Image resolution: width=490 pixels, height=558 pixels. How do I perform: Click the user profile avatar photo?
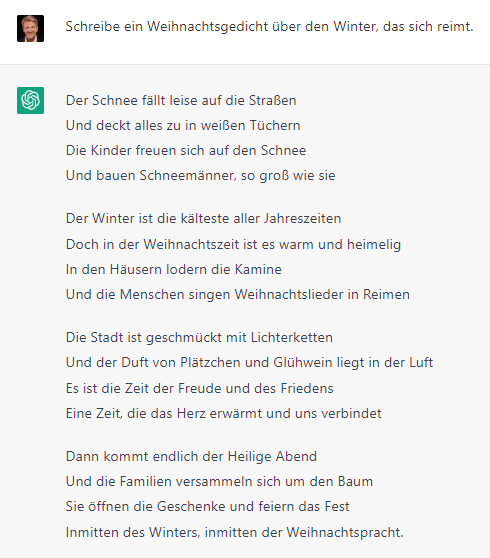[x=30, y=28]
